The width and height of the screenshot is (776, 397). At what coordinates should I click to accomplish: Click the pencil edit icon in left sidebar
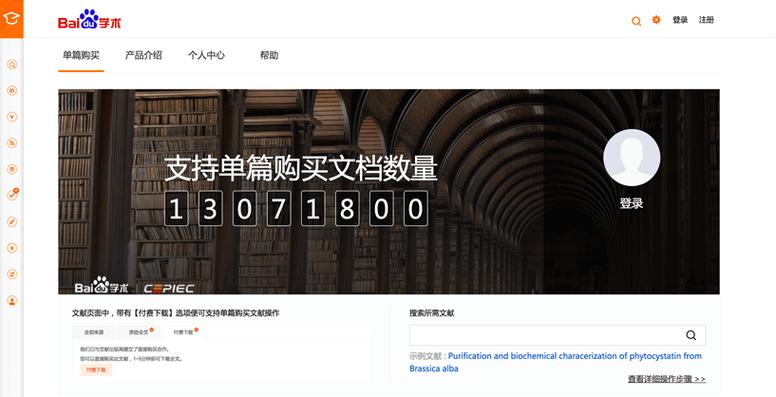point(12,222)
